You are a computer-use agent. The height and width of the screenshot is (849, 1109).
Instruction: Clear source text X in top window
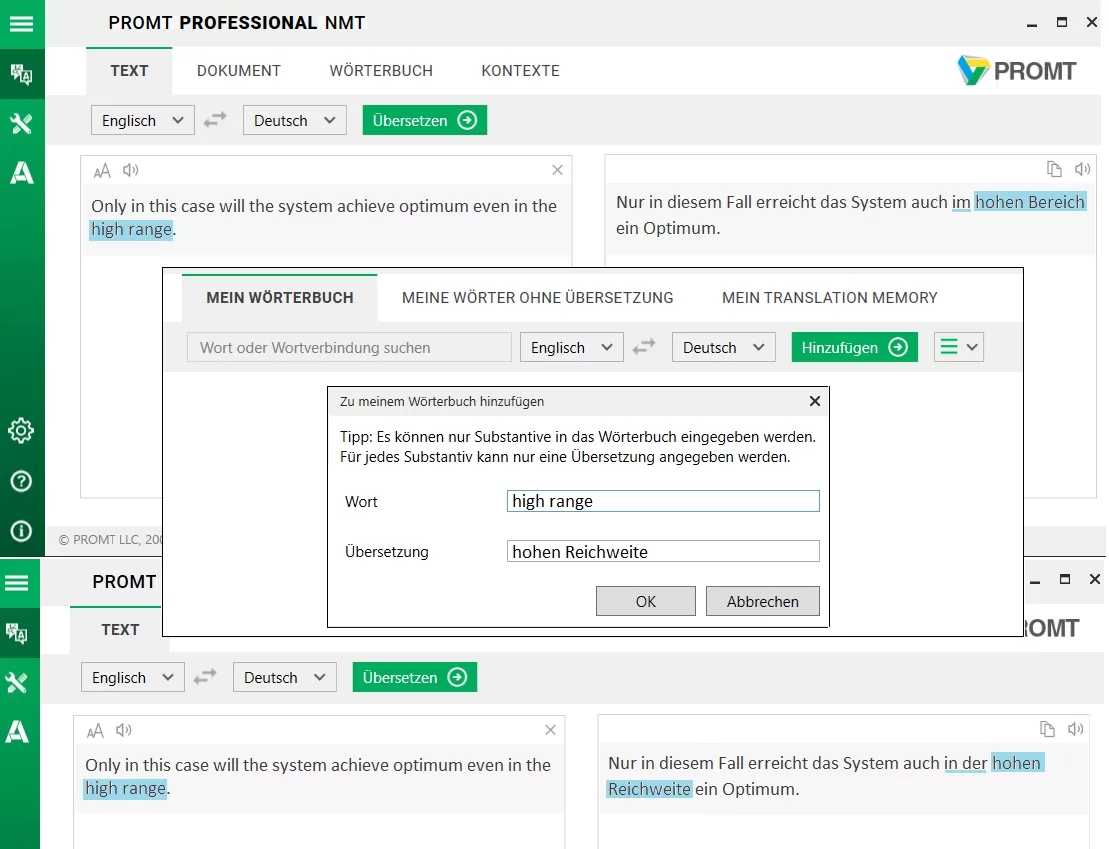pos(557,170)
